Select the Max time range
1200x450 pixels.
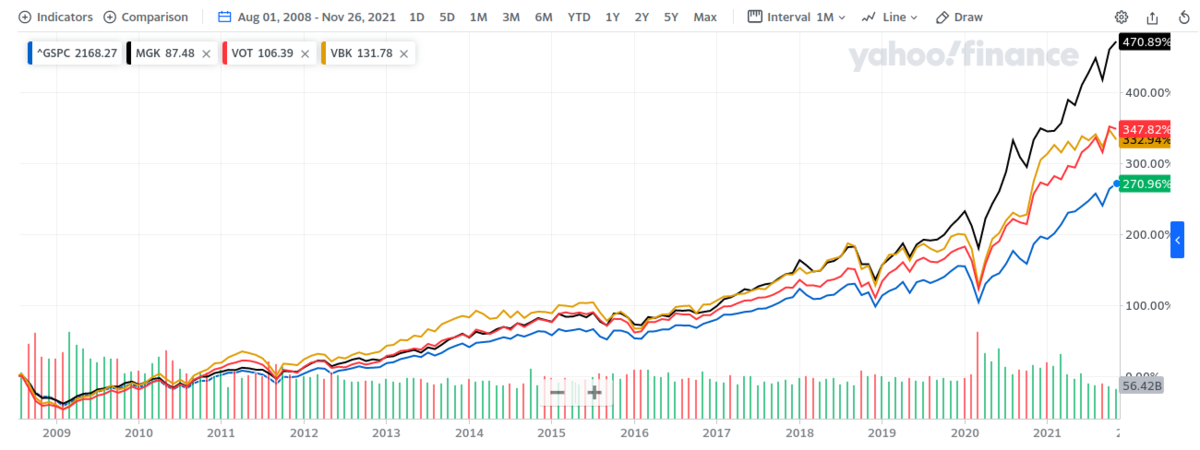coord(704,17)
